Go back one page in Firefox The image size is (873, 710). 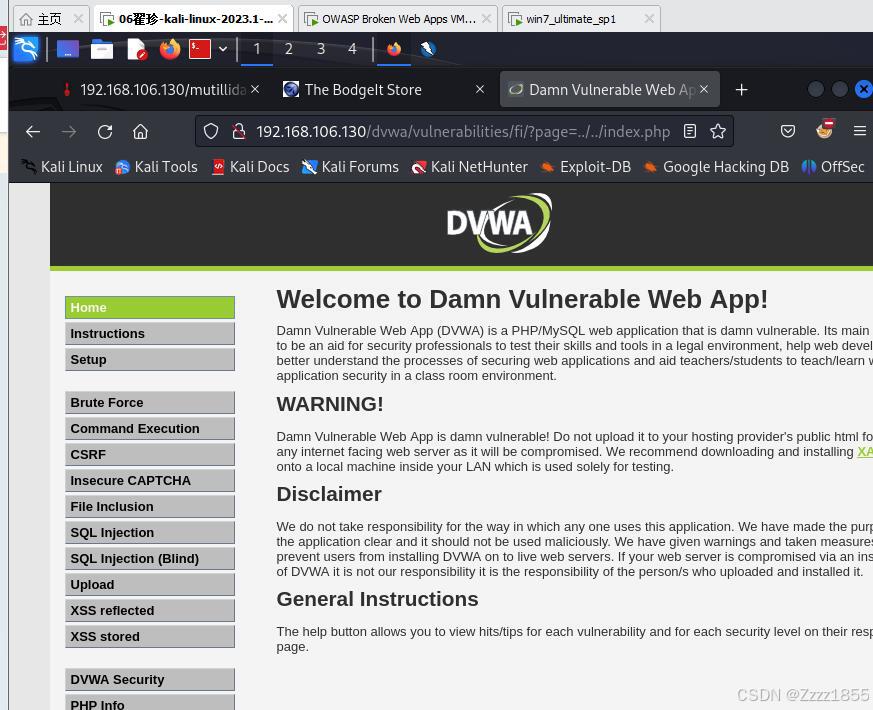point(33,131)
